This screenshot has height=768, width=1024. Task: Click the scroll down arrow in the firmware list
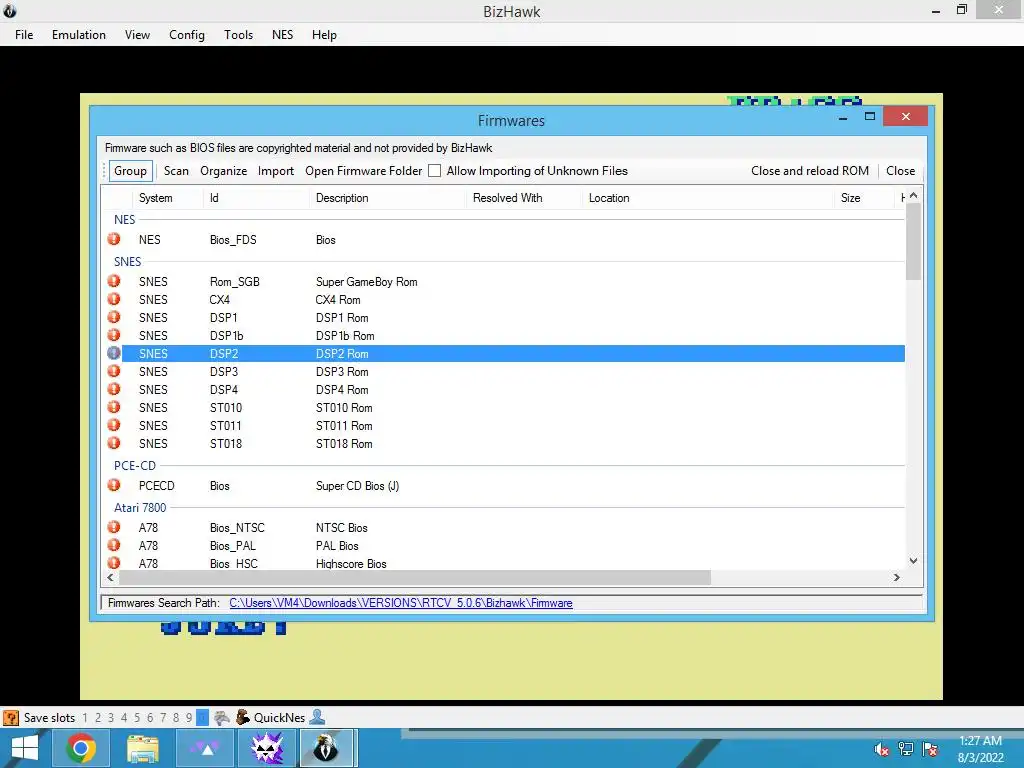[913, 560]
